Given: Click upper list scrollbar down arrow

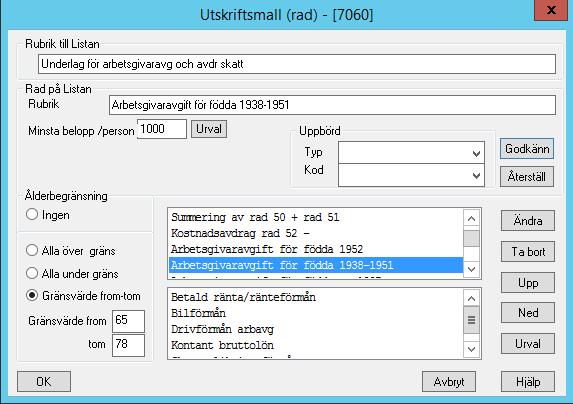Looking at the screenshot, I should pos(471,270).
